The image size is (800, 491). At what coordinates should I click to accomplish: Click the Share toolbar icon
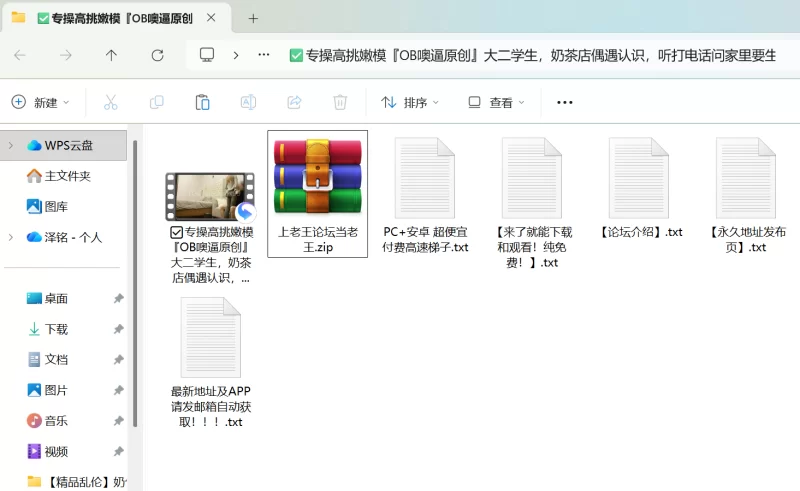tap(294, 102)
